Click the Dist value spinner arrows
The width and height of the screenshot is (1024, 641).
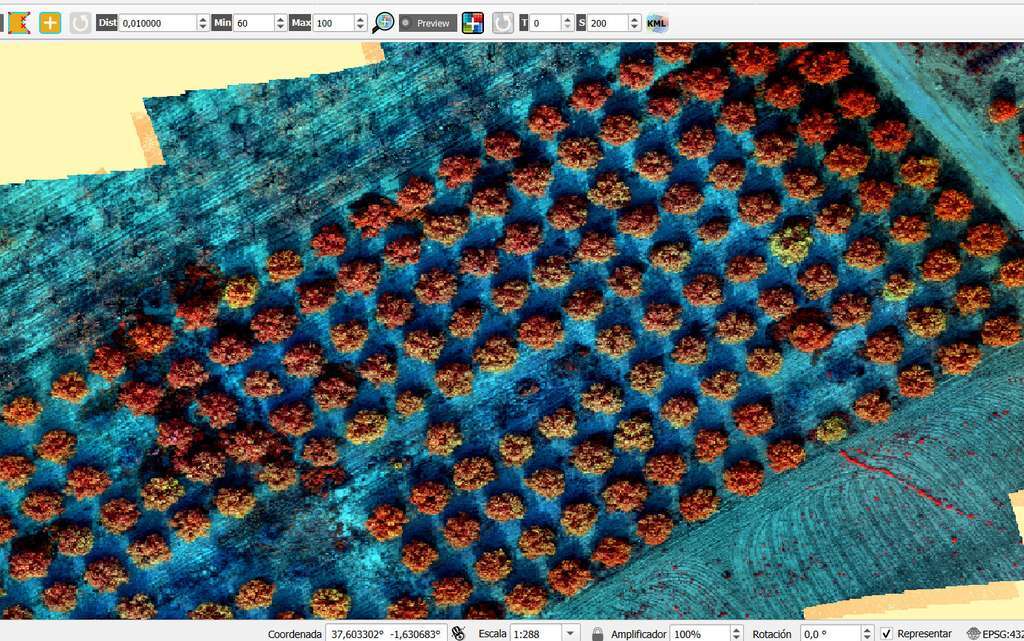coord(202,23)
